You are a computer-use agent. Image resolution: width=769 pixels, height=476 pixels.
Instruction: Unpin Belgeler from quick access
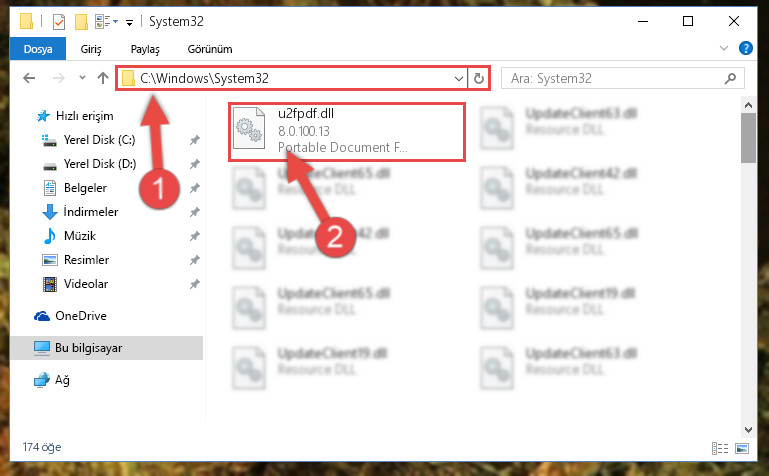tap(195, 188)
